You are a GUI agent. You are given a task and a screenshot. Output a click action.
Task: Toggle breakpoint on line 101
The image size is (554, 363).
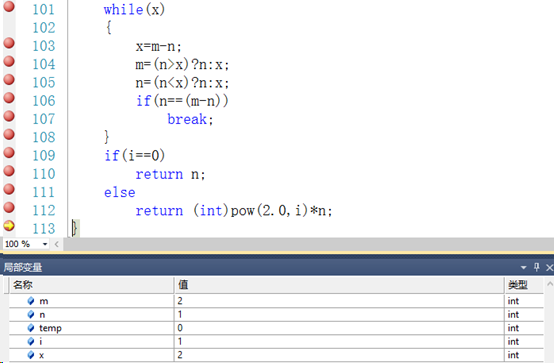[9, 6]
